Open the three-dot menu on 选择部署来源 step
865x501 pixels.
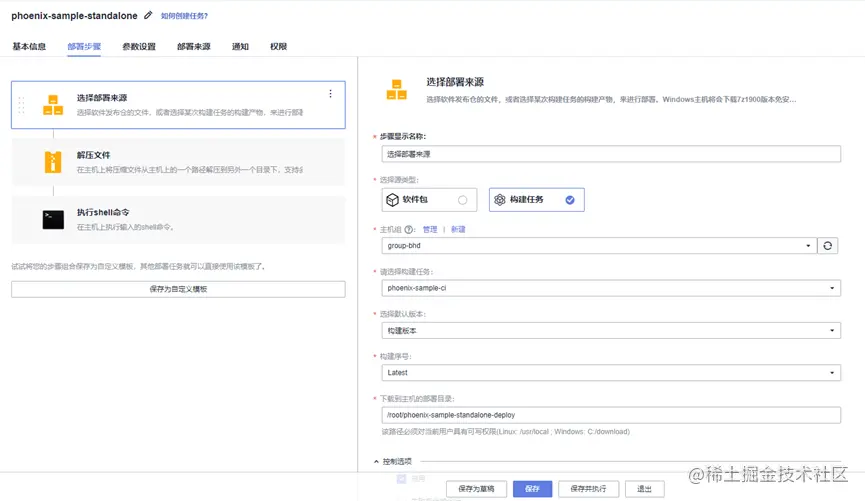tap(330, 94)
